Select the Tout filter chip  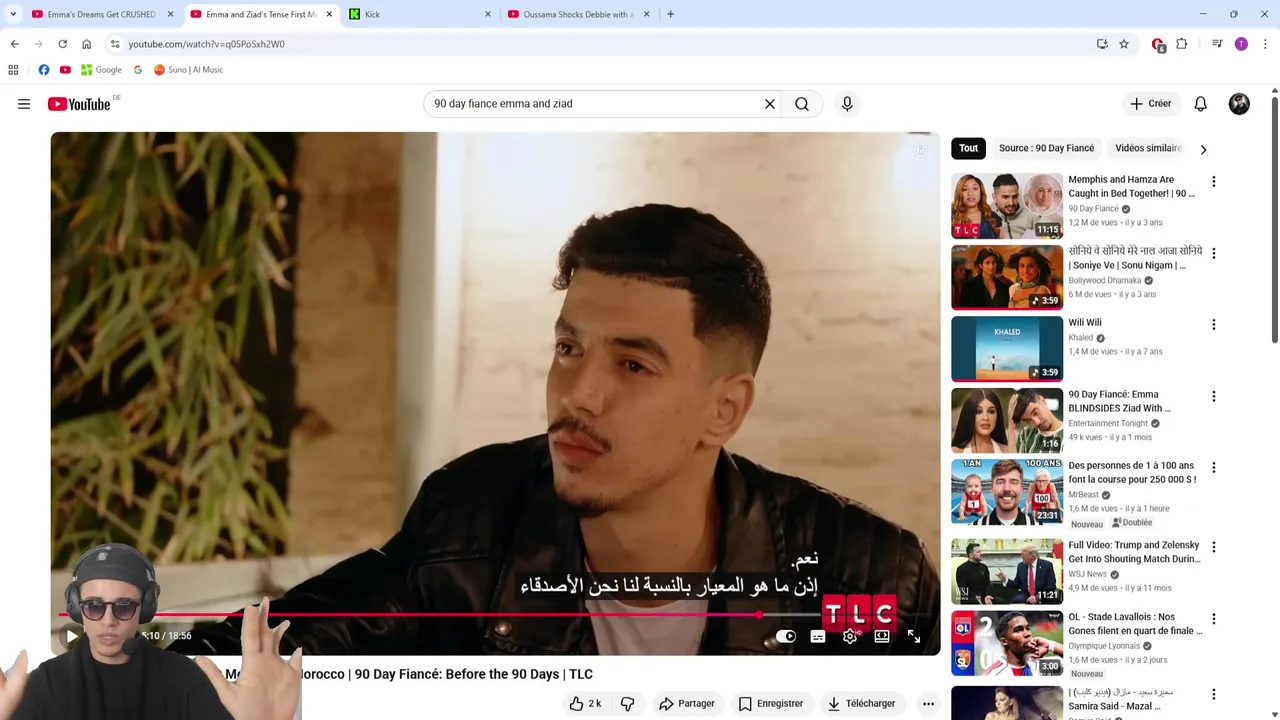click(969, 148)
